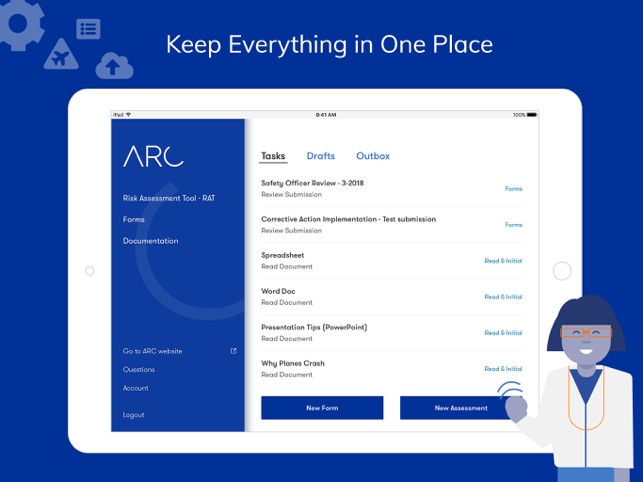Viewport: 643px width, 482px height.
Task: Click the Keep Everything in One Place heading
Action: coord(329,44)
